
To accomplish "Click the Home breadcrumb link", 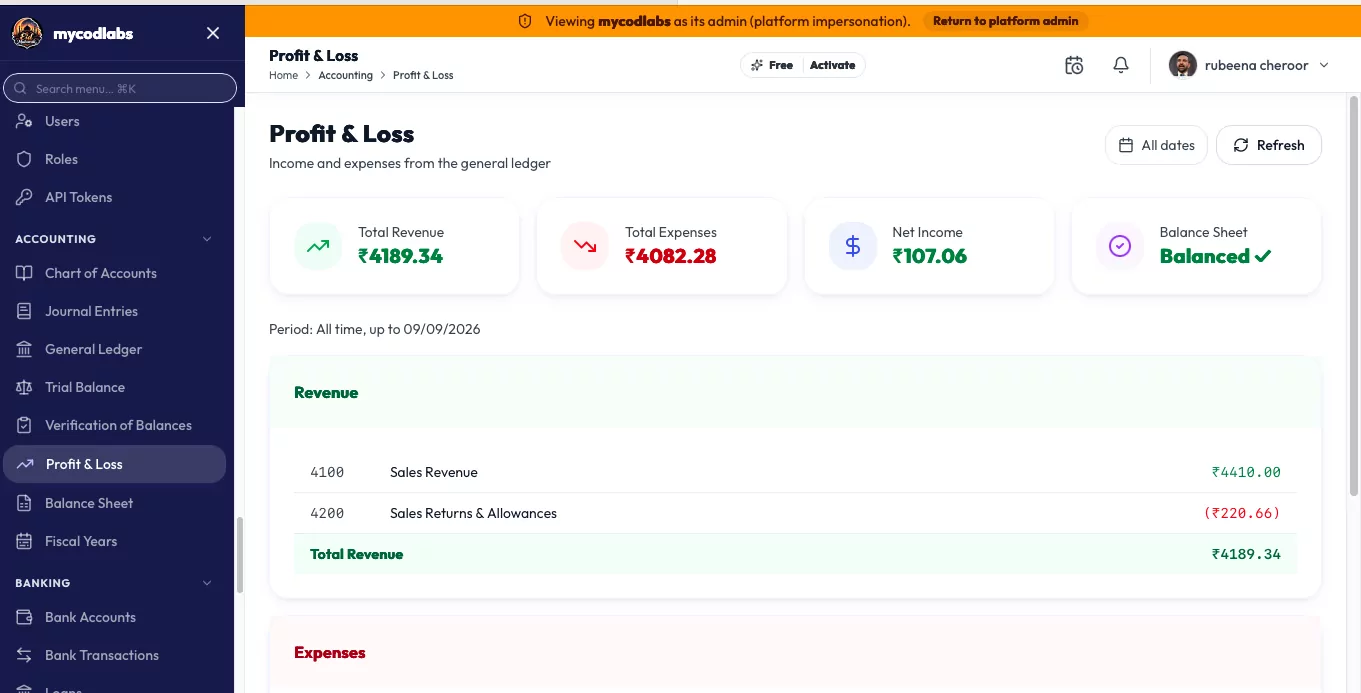I will point(283,75).
